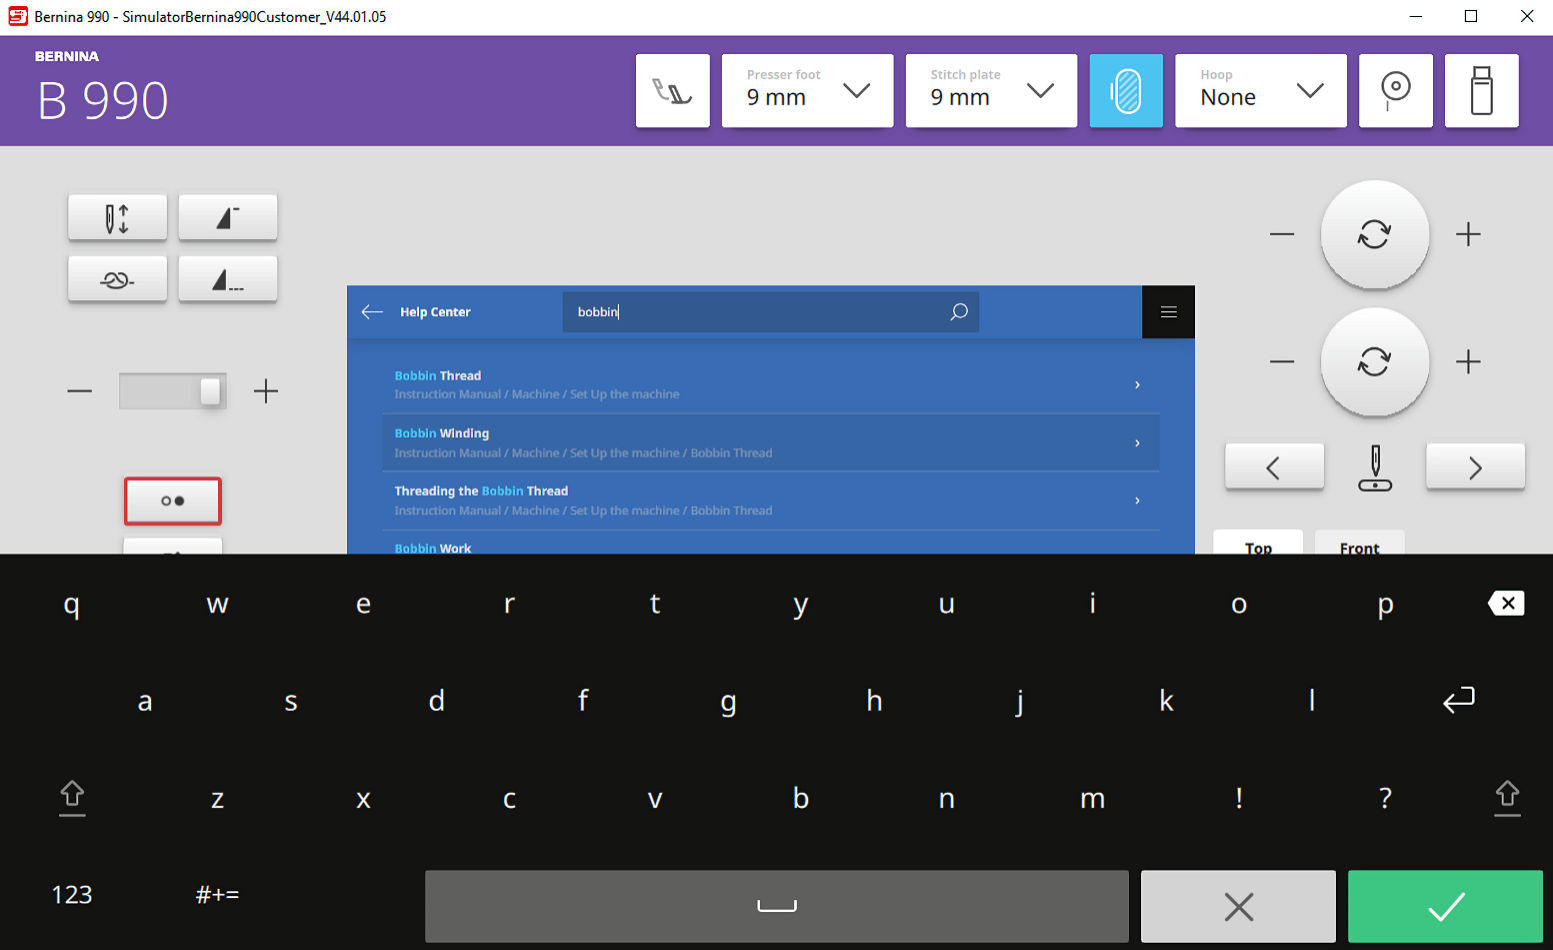Click the space bar key
The image size is (1553, 950).
(x=777, y=906)
